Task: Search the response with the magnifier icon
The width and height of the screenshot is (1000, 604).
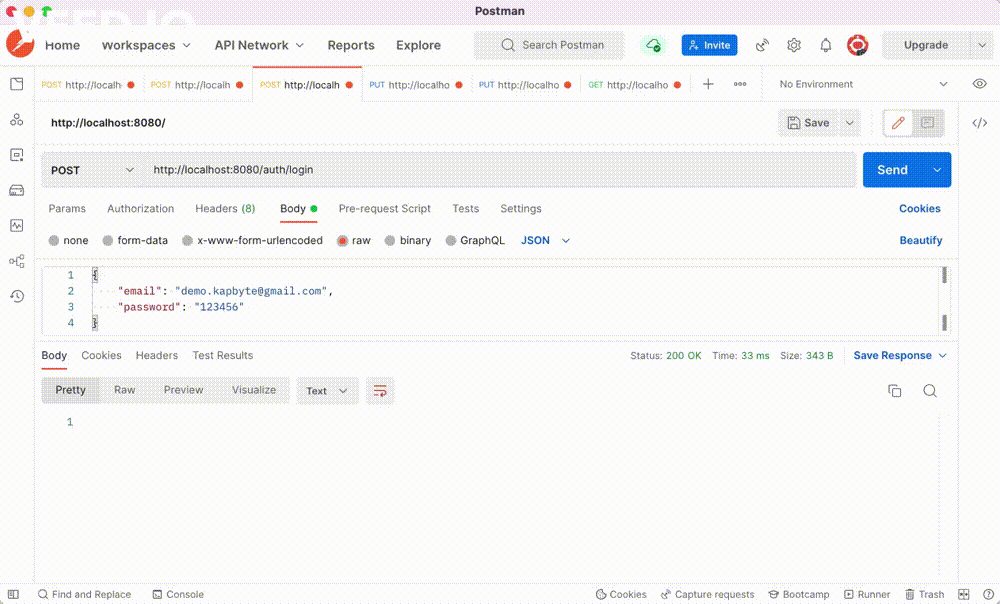Action: point(930,391)
